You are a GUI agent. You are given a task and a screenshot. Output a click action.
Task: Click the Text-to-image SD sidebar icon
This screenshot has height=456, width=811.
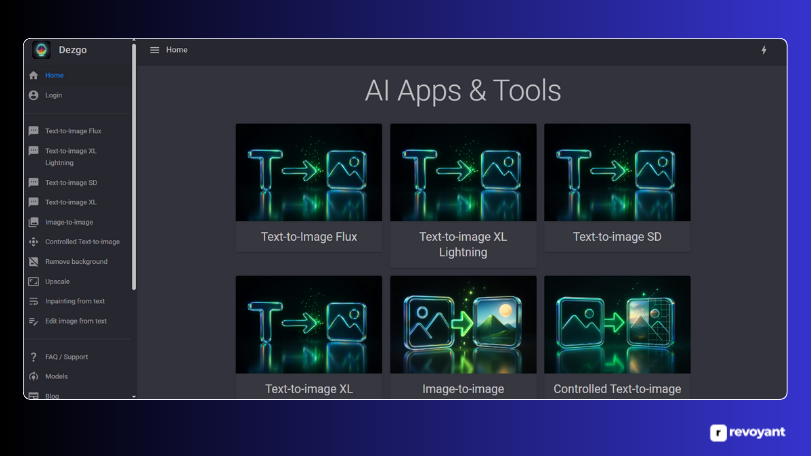point(34,183)
